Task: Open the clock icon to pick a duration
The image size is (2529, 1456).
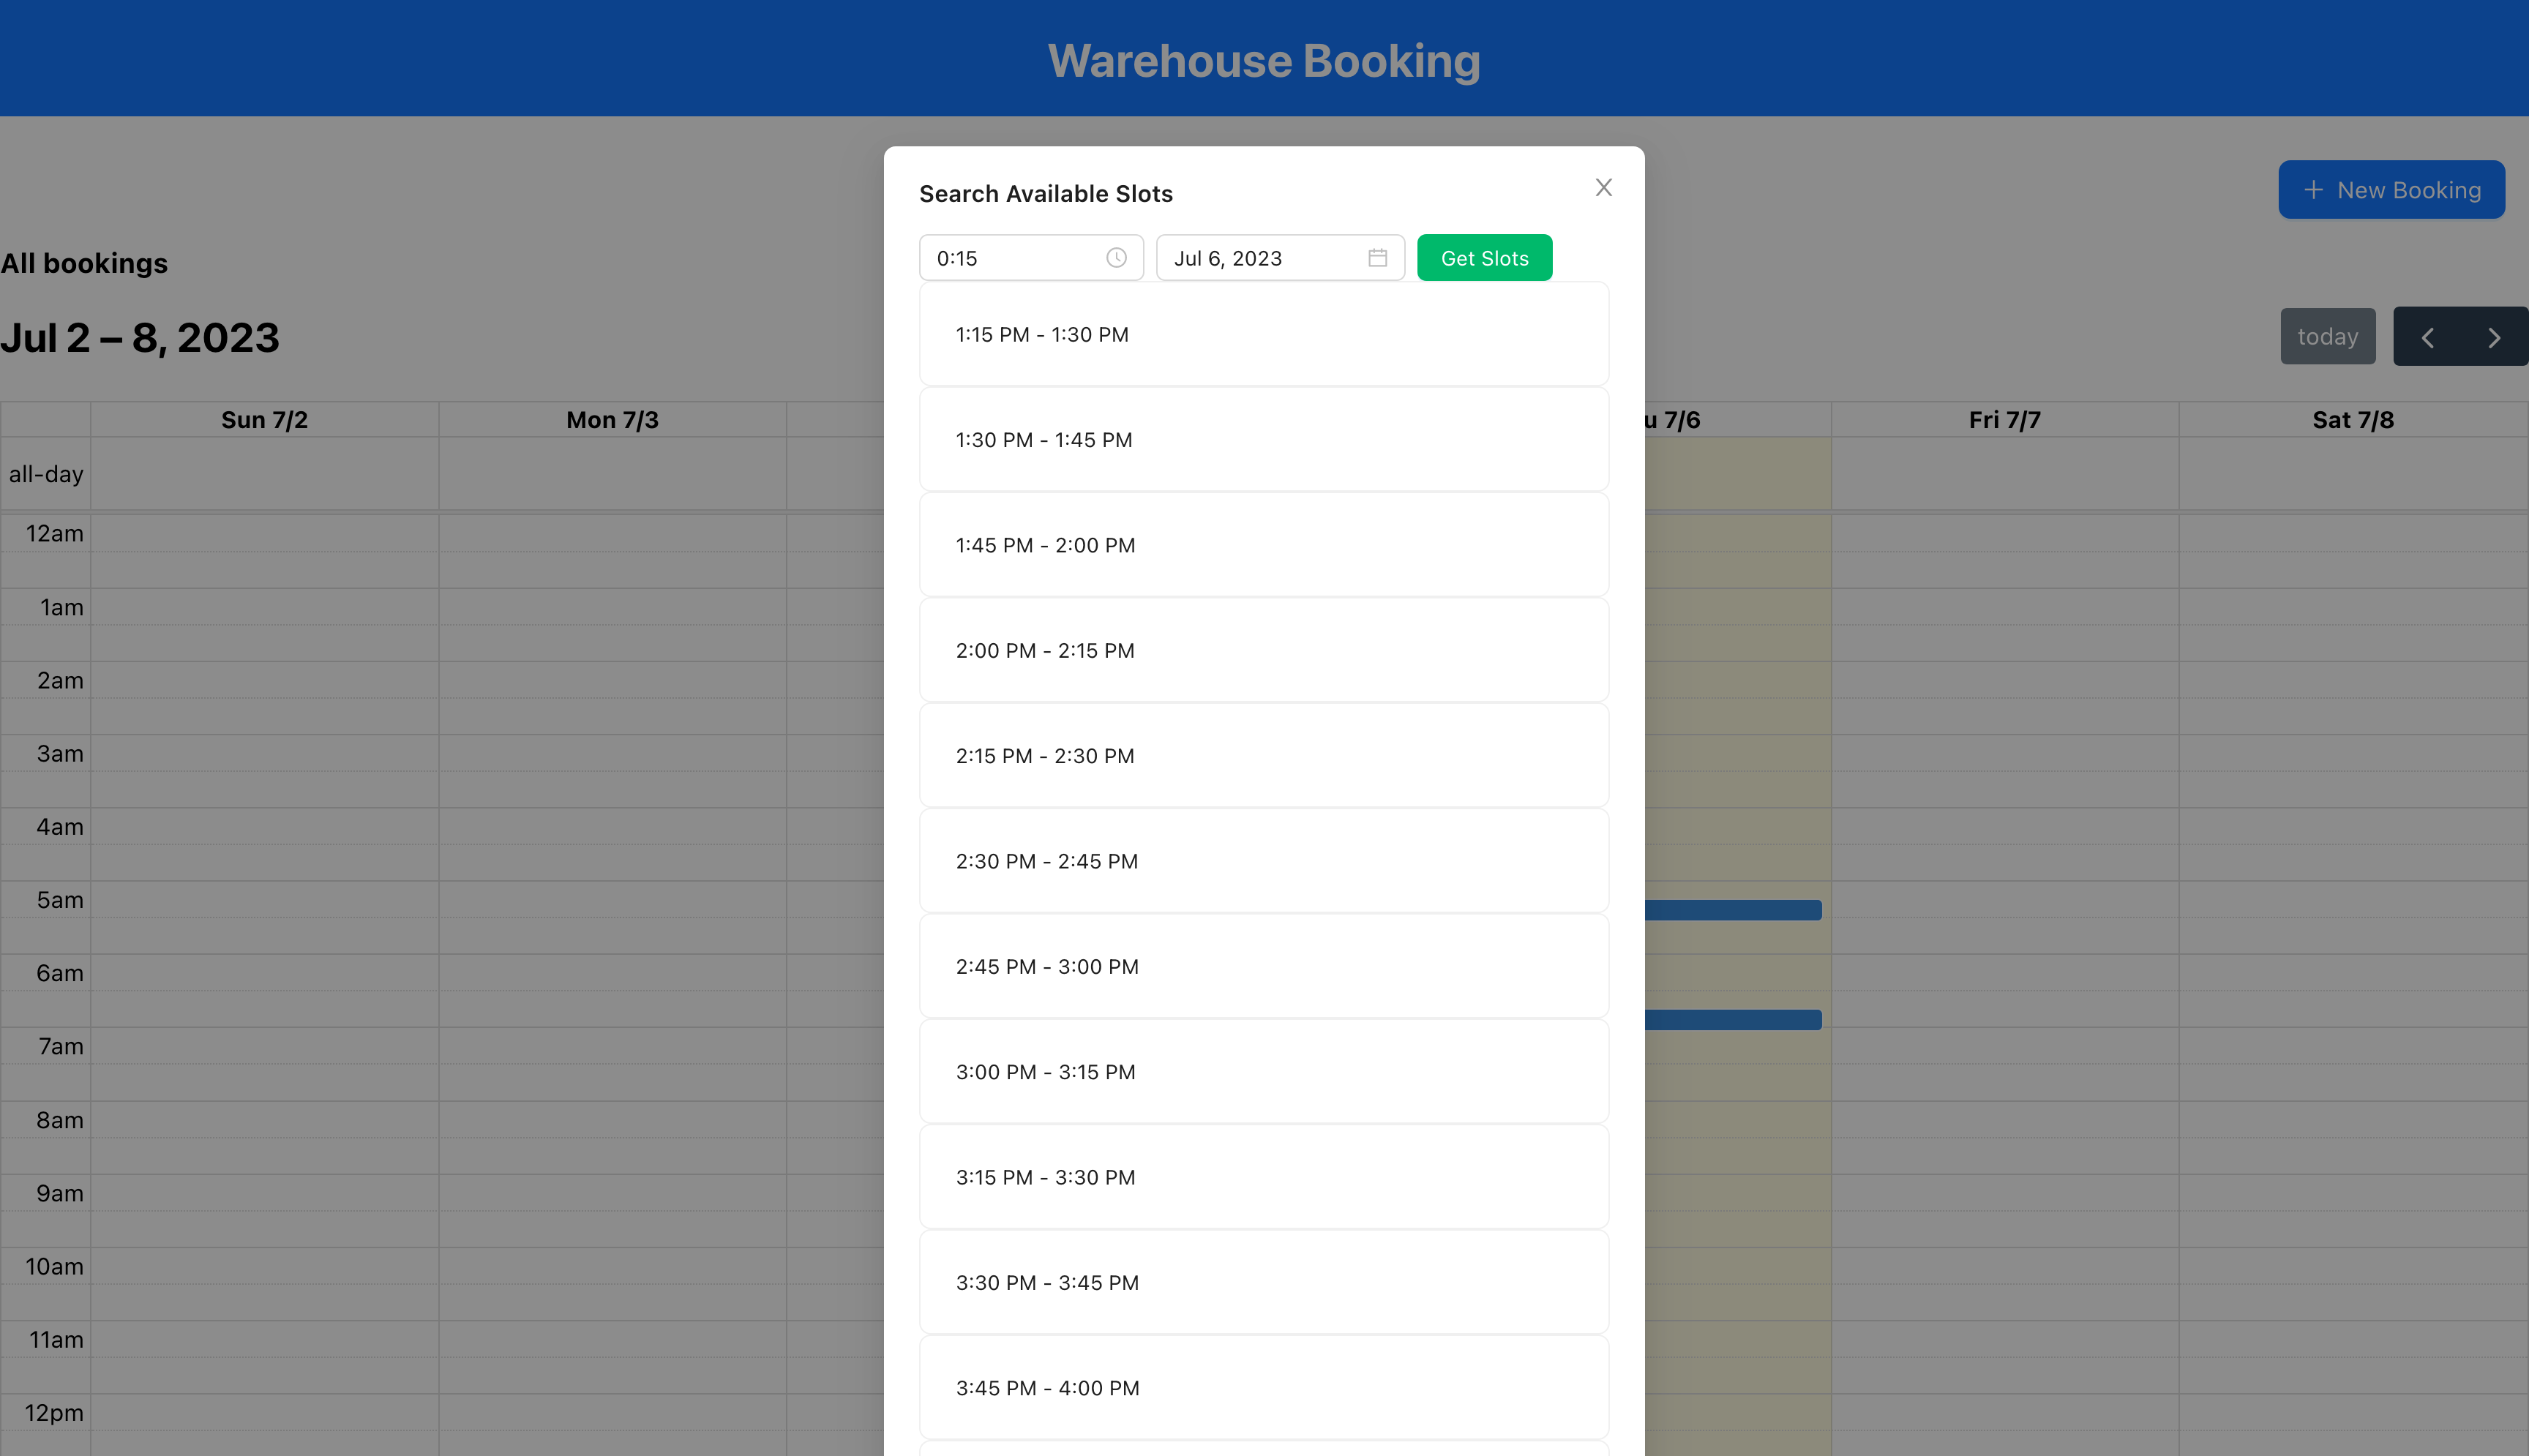Action: (x=1116, y=257)
